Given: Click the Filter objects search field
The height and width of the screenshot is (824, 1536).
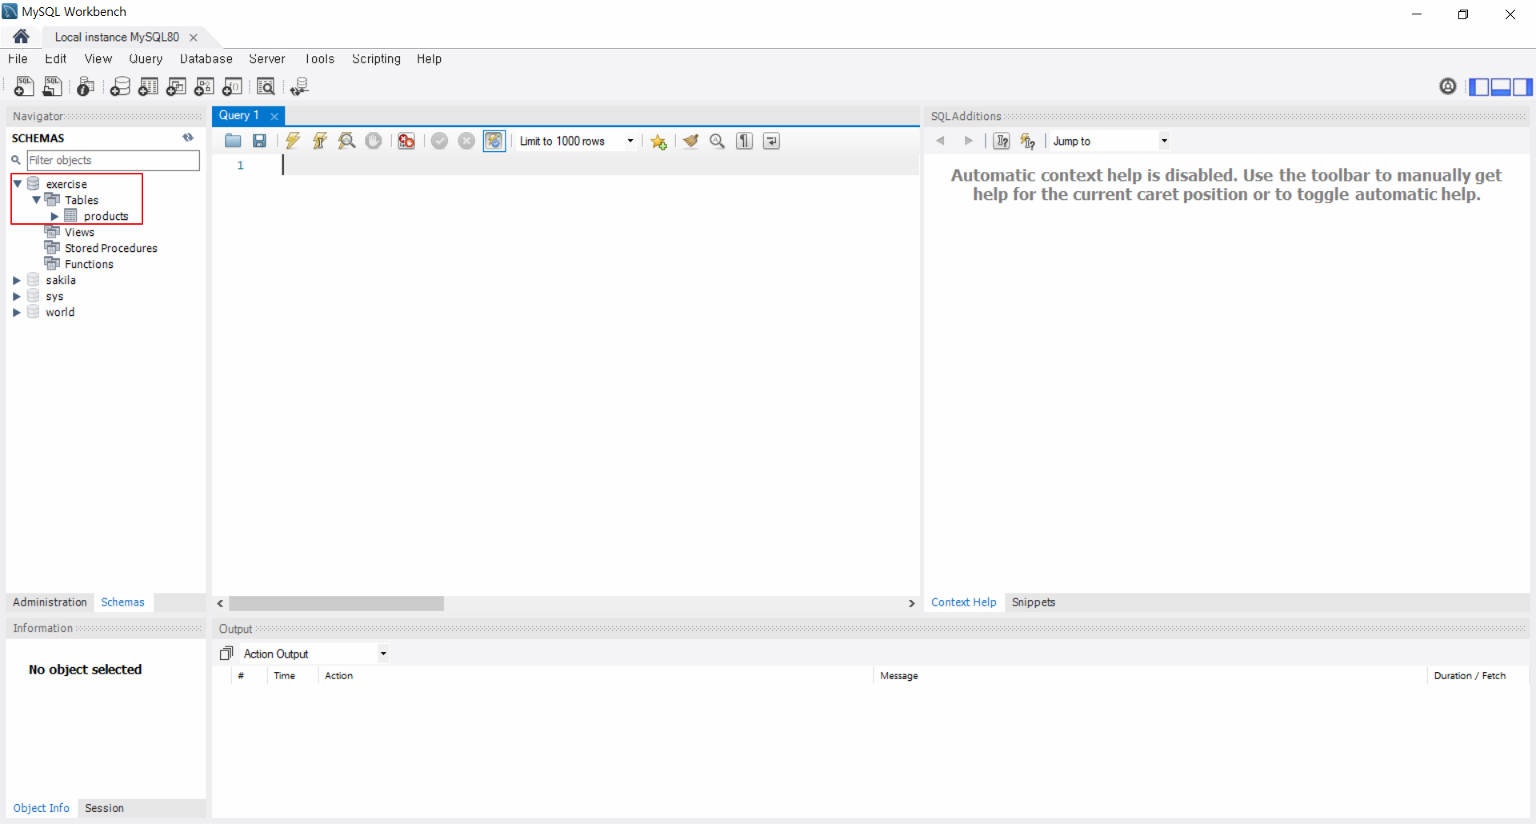Looking at the screenshot, I should tap(113, 160).
